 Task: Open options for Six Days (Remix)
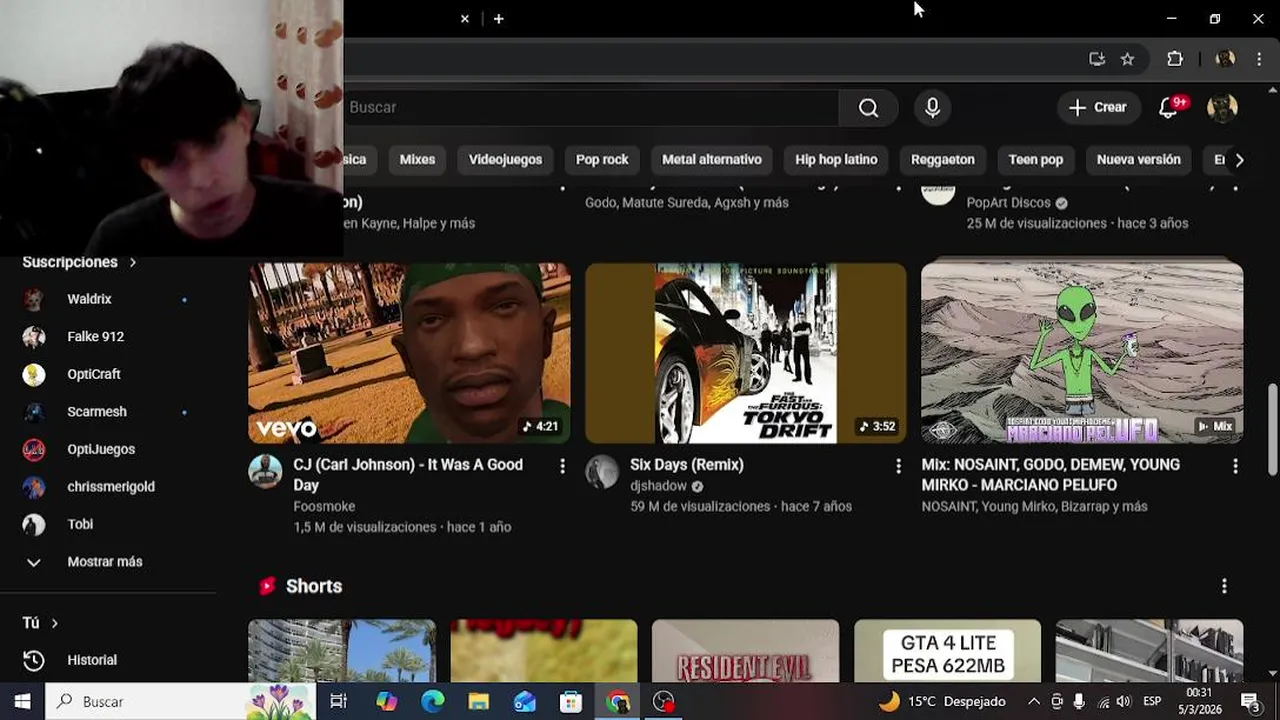tap(898, 466)
